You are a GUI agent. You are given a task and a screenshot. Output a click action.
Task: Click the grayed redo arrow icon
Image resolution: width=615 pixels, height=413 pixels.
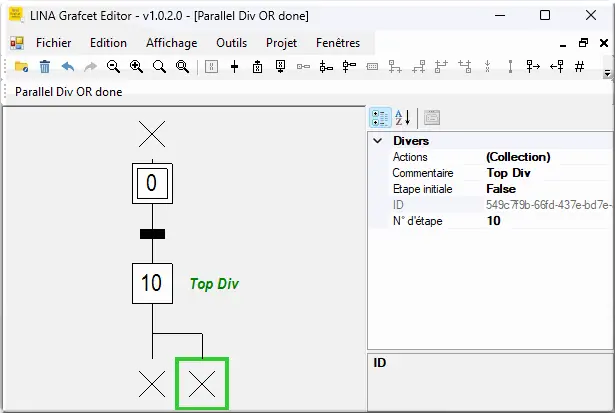(91, 67)
